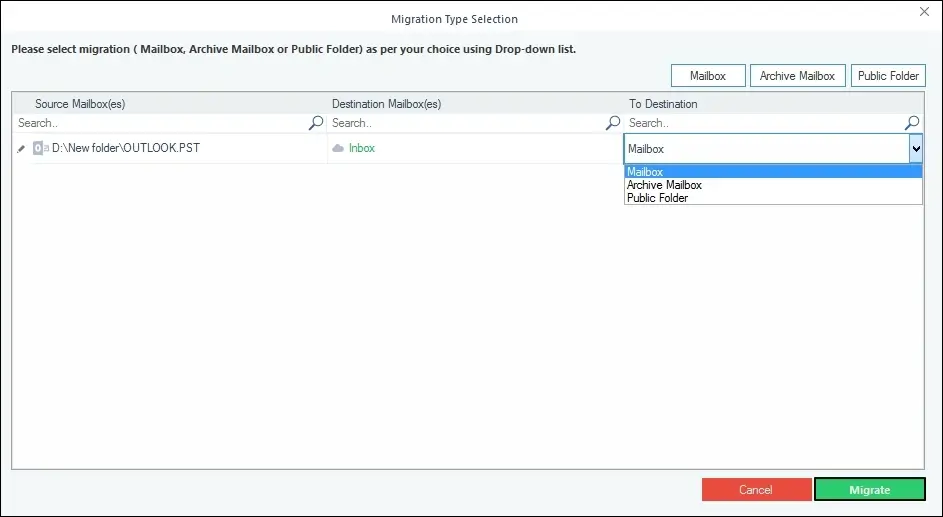The width and height of the screenshot is (943, 517).
Task: Click the green Inbox destination link
Action: click(361, 148)
